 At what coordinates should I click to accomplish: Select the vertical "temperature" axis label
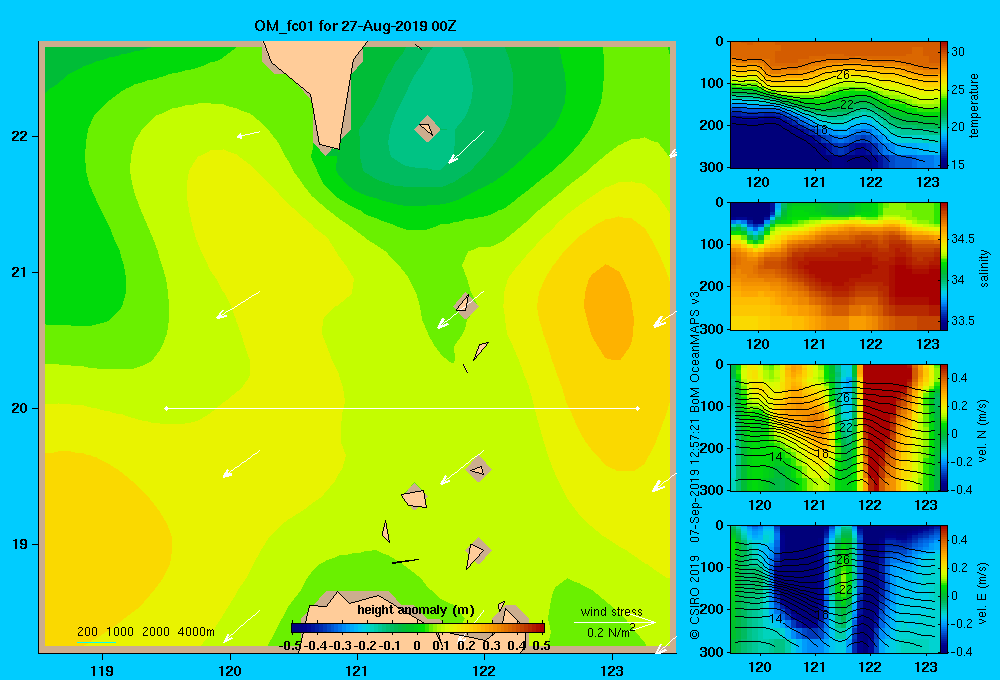pos(974,105)
